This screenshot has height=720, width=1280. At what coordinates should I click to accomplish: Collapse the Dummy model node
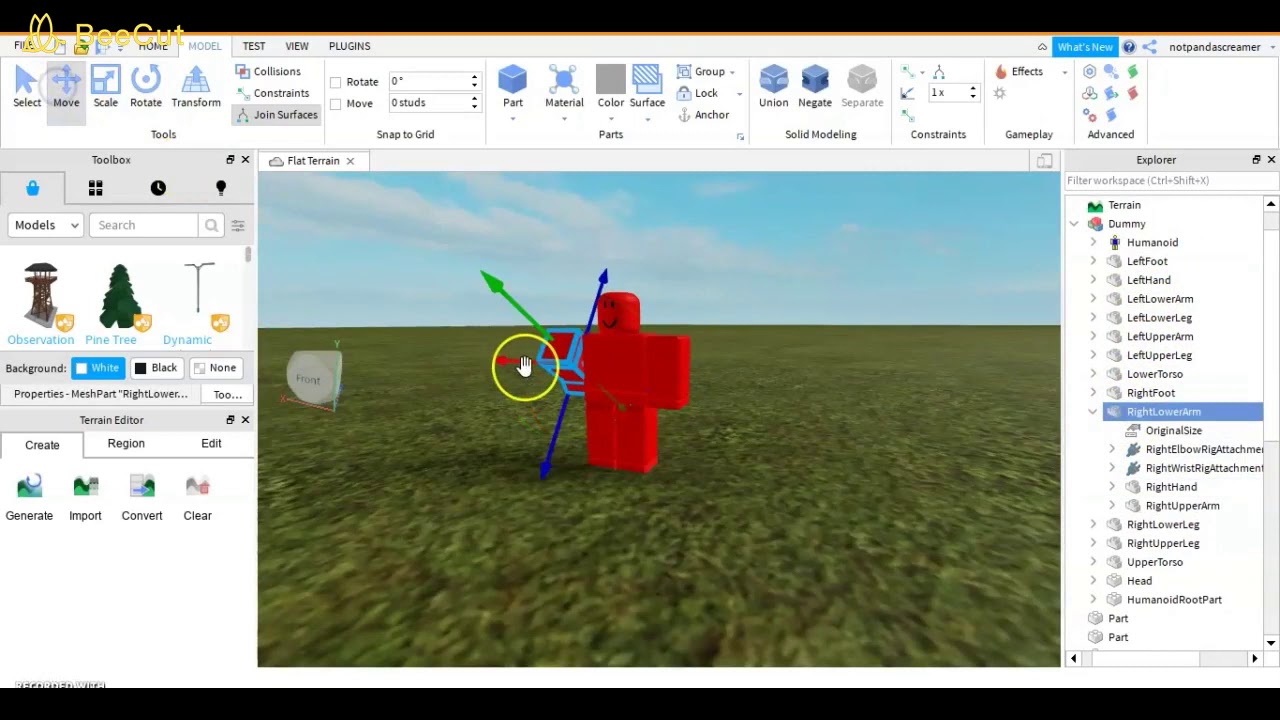1074,224
